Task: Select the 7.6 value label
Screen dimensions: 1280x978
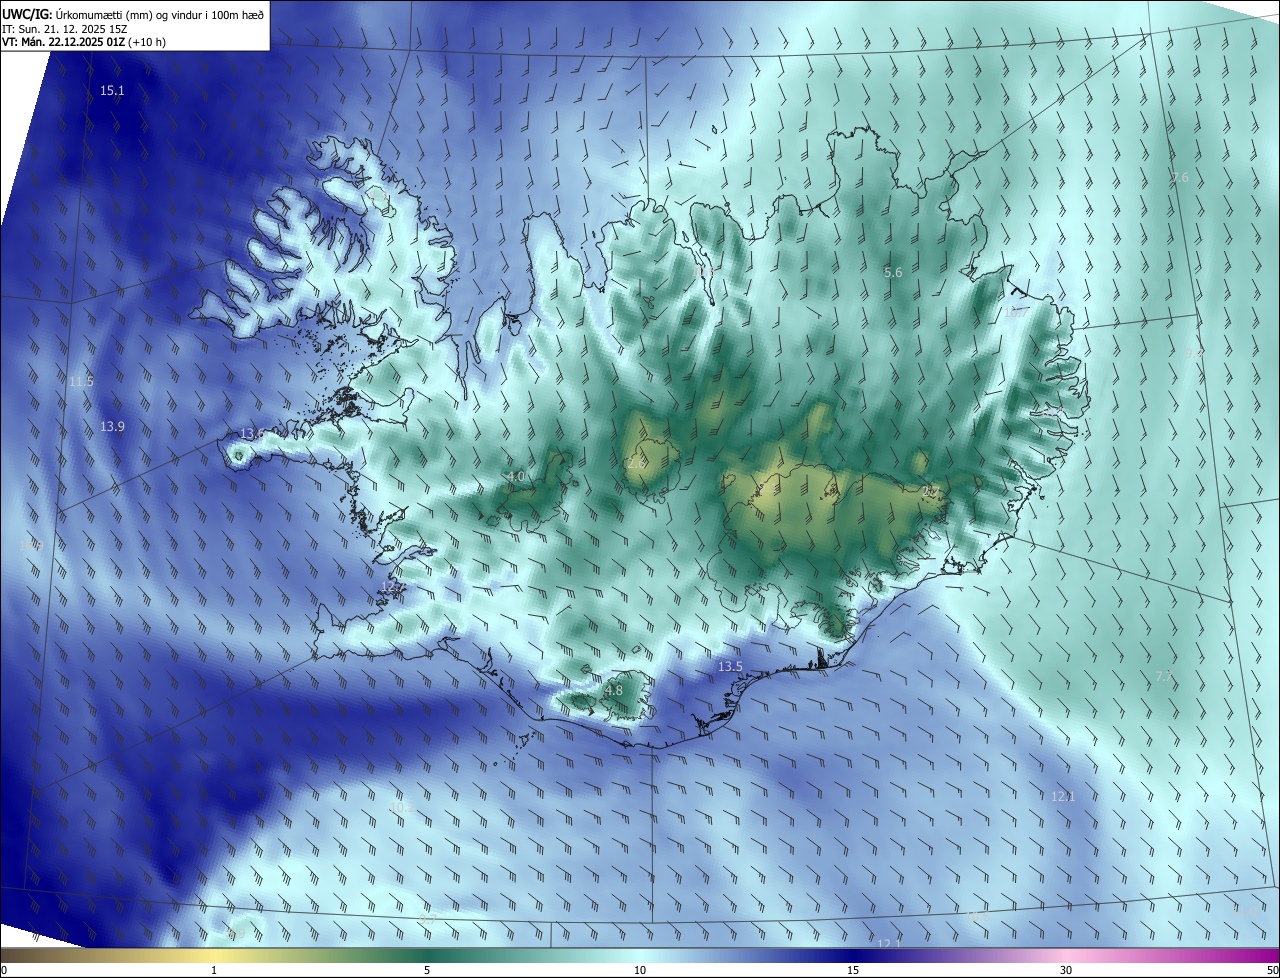Action: 1180,177
